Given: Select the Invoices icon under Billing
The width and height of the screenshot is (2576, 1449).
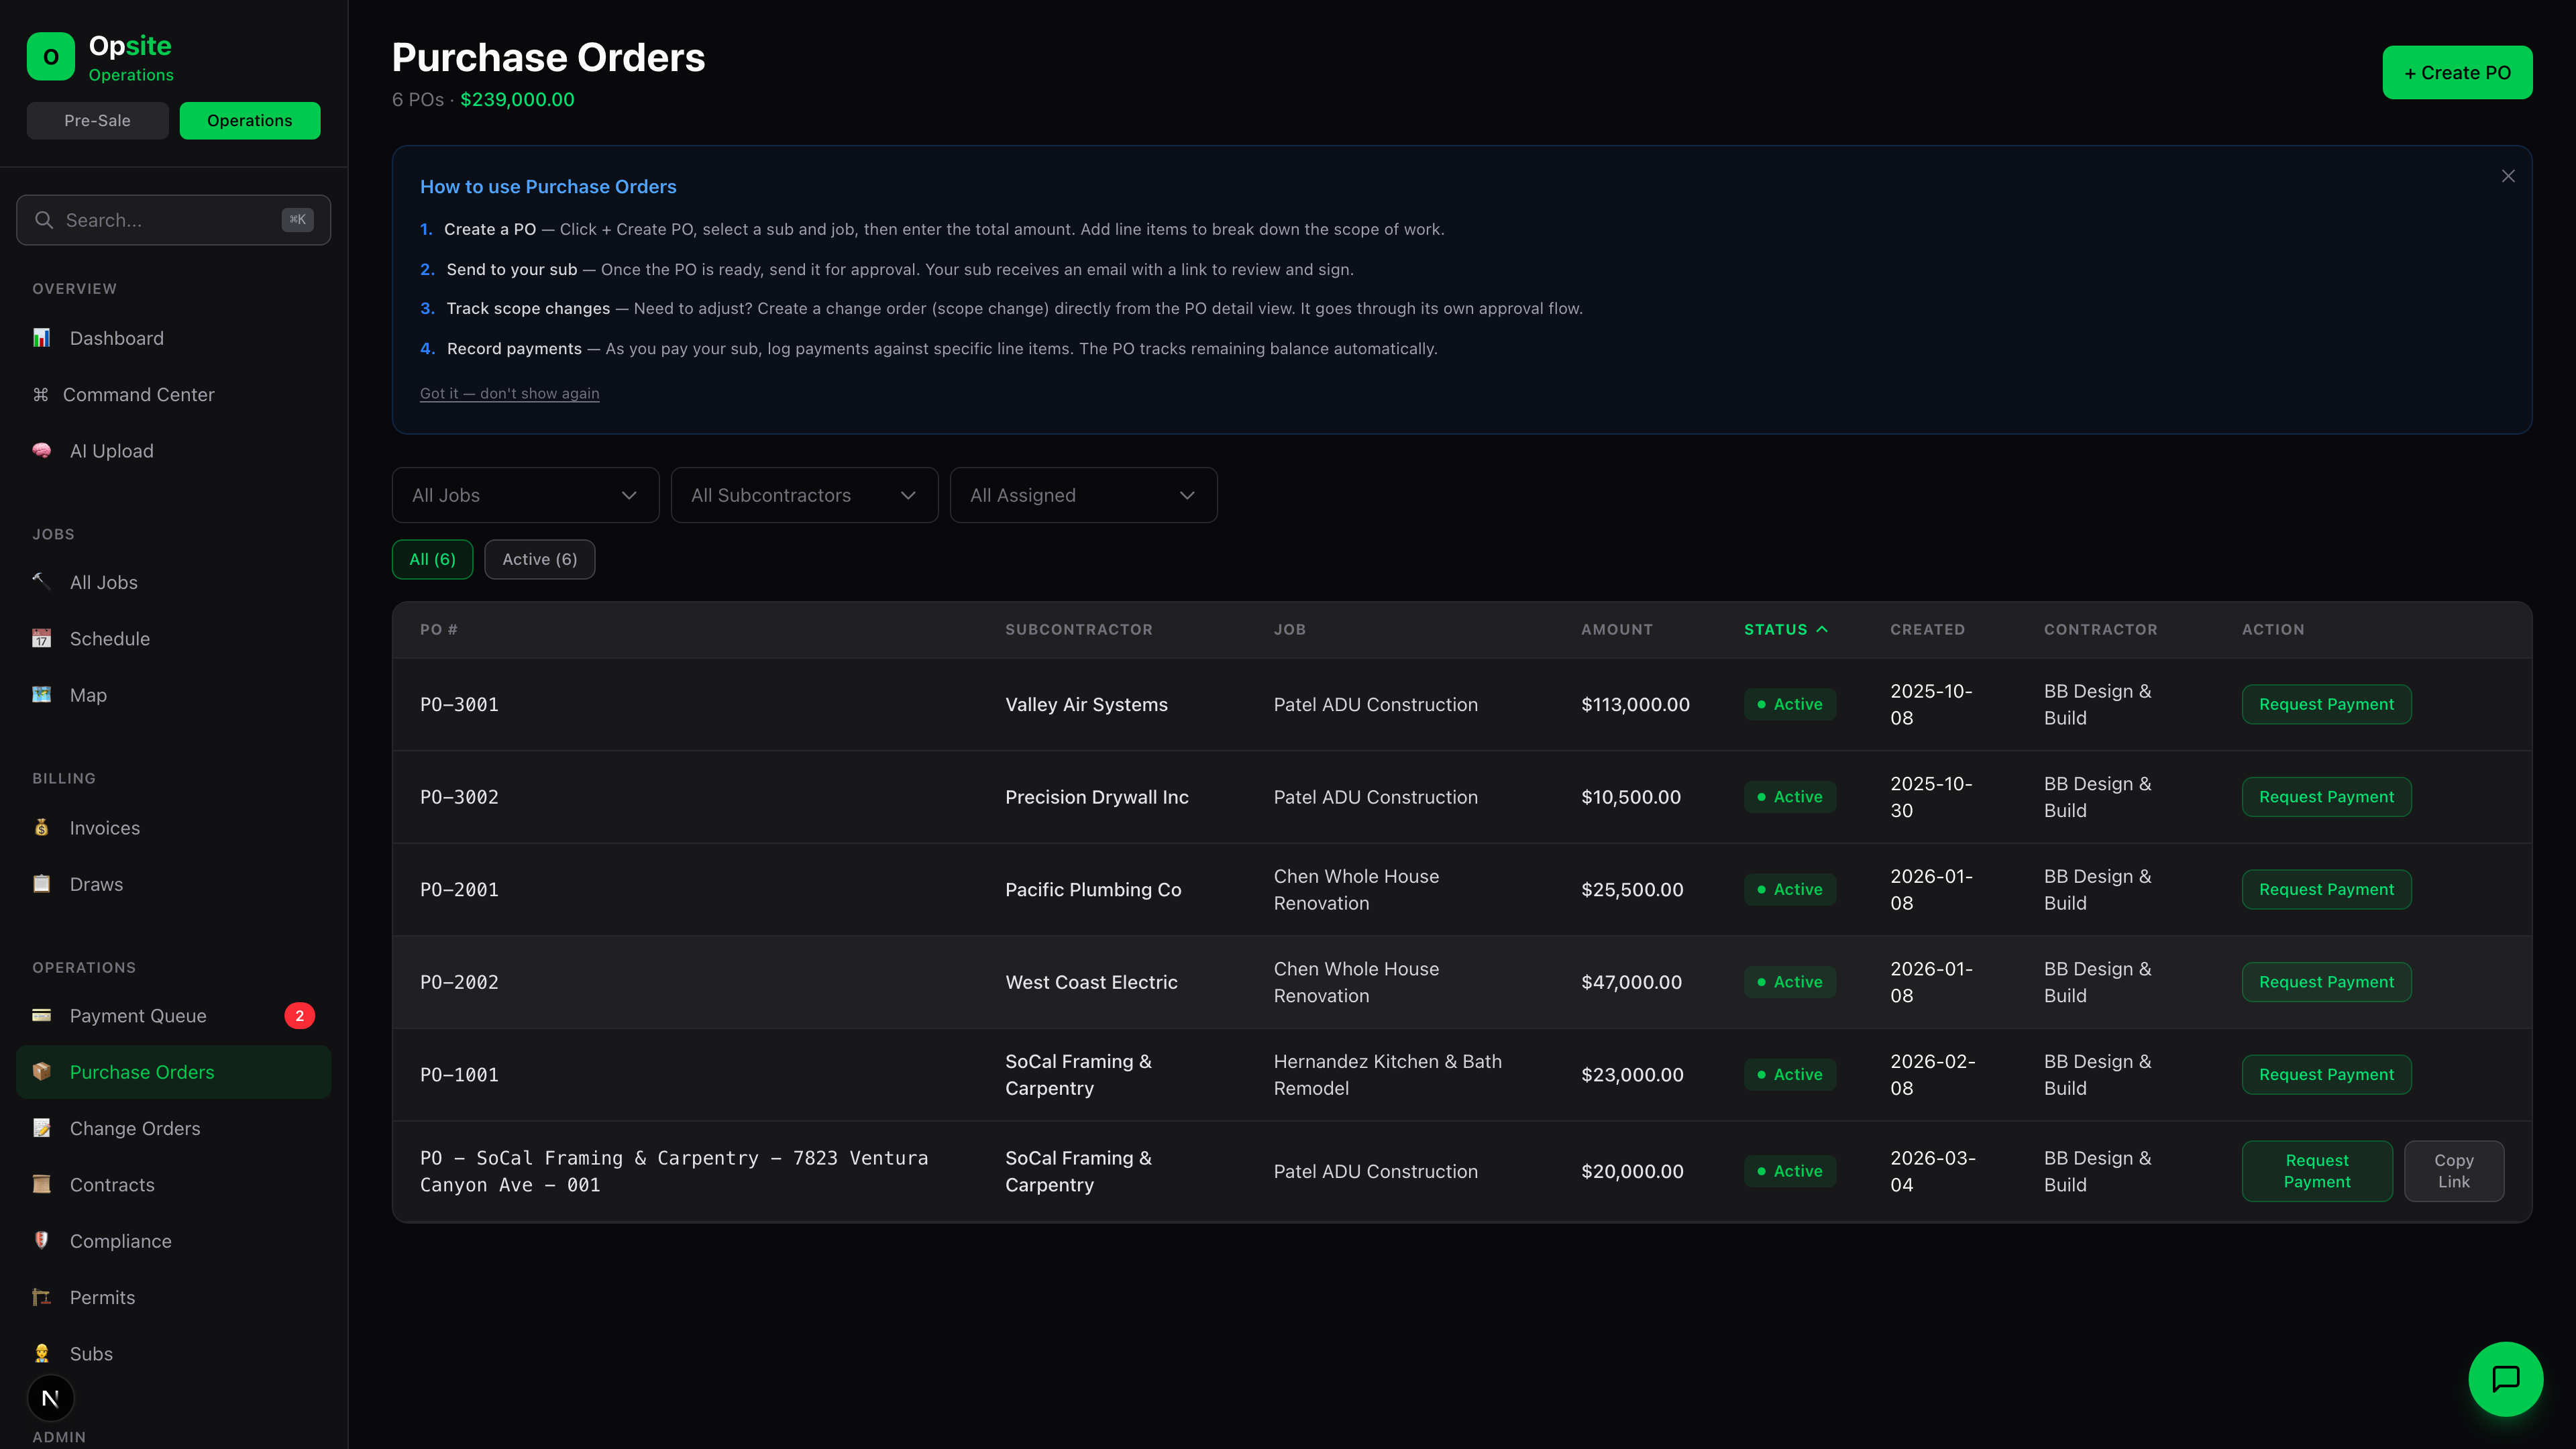Looking at the screenshot, I should [41, 828].
